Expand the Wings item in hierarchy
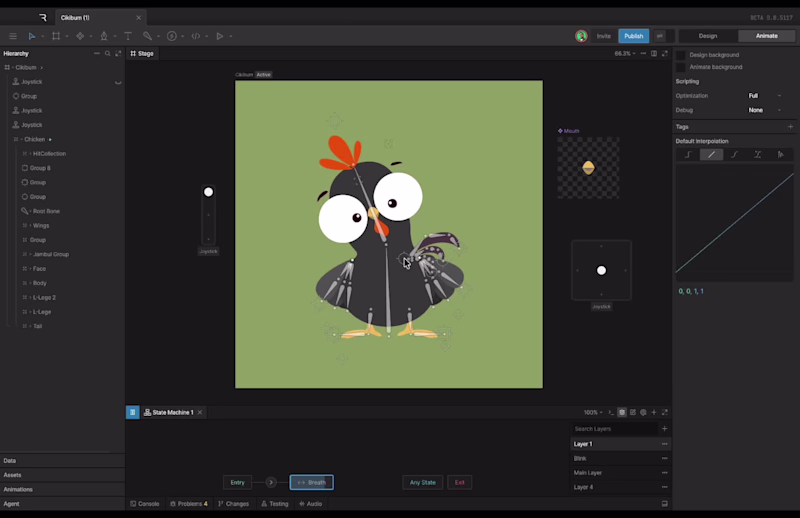 click(30, 226)
